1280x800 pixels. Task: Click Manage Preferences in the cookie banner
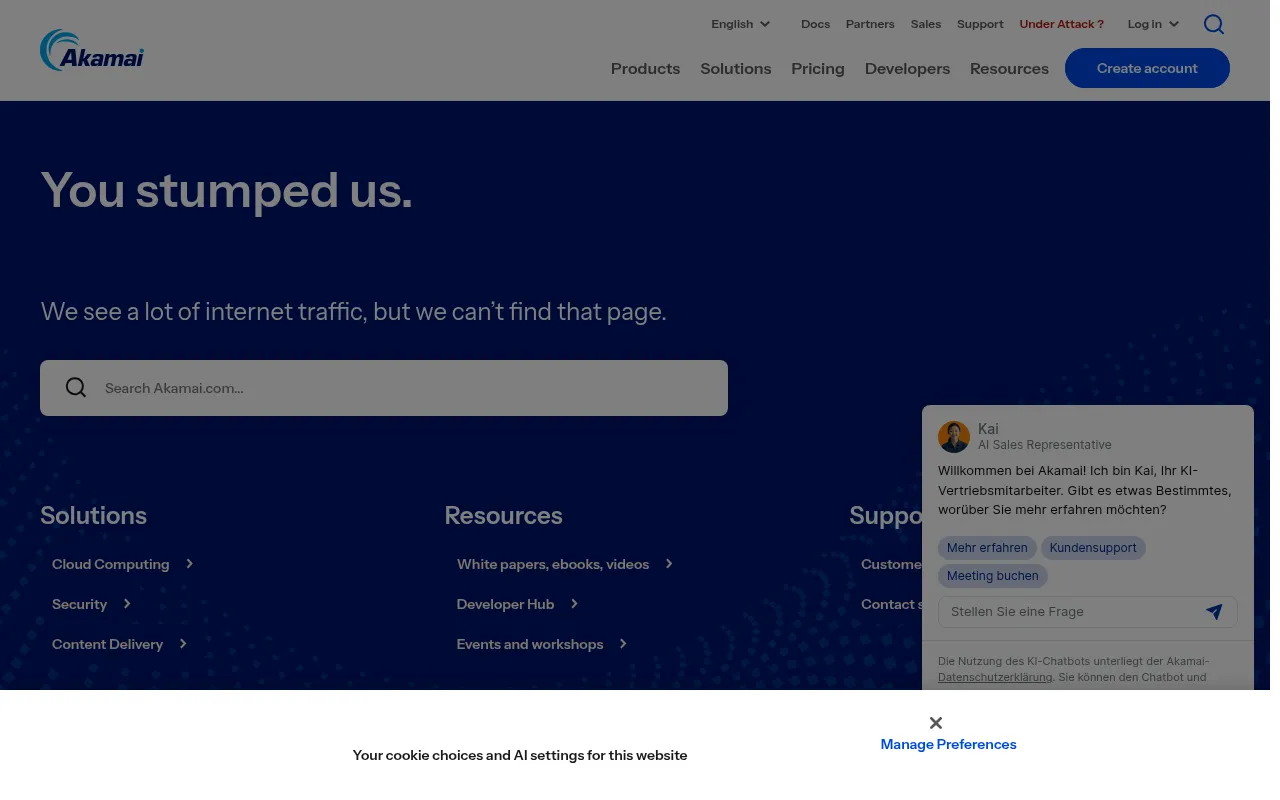[x=948, y=744]
